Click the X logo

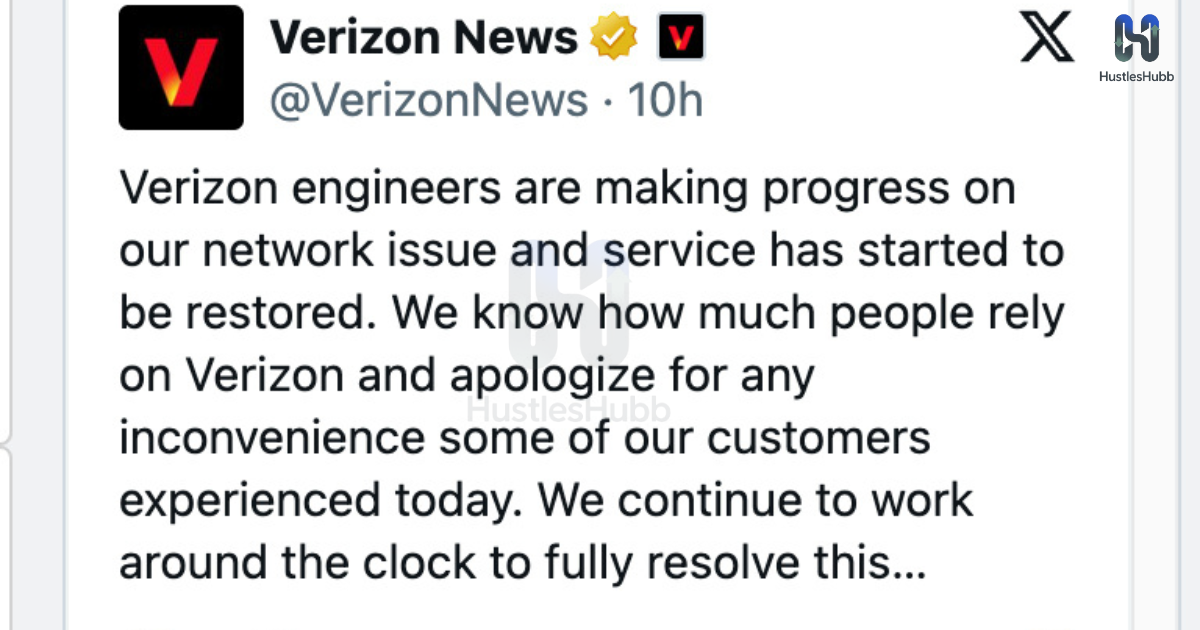(1047, 38)
